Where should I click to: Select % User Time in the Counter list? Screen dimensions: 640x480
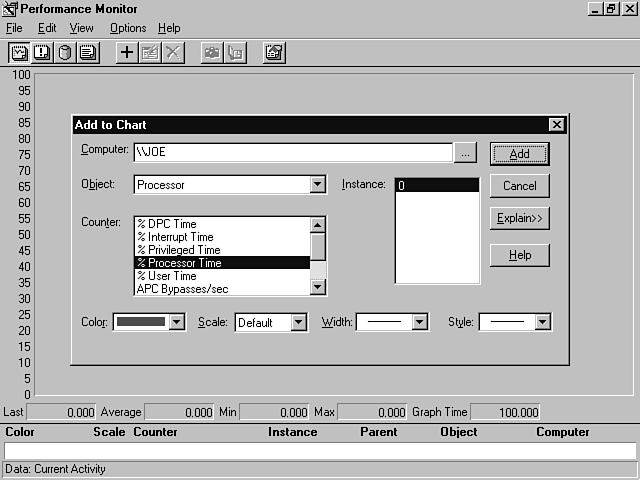[166, 276]
